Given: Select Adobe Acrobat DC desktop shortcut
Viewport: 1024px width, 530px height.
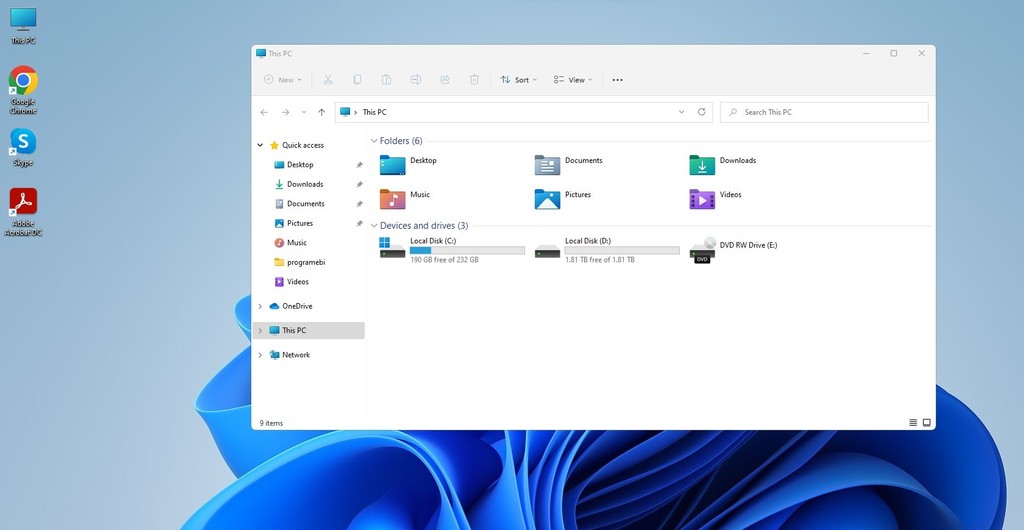Looking at the screenshot, I should point(23,212).
